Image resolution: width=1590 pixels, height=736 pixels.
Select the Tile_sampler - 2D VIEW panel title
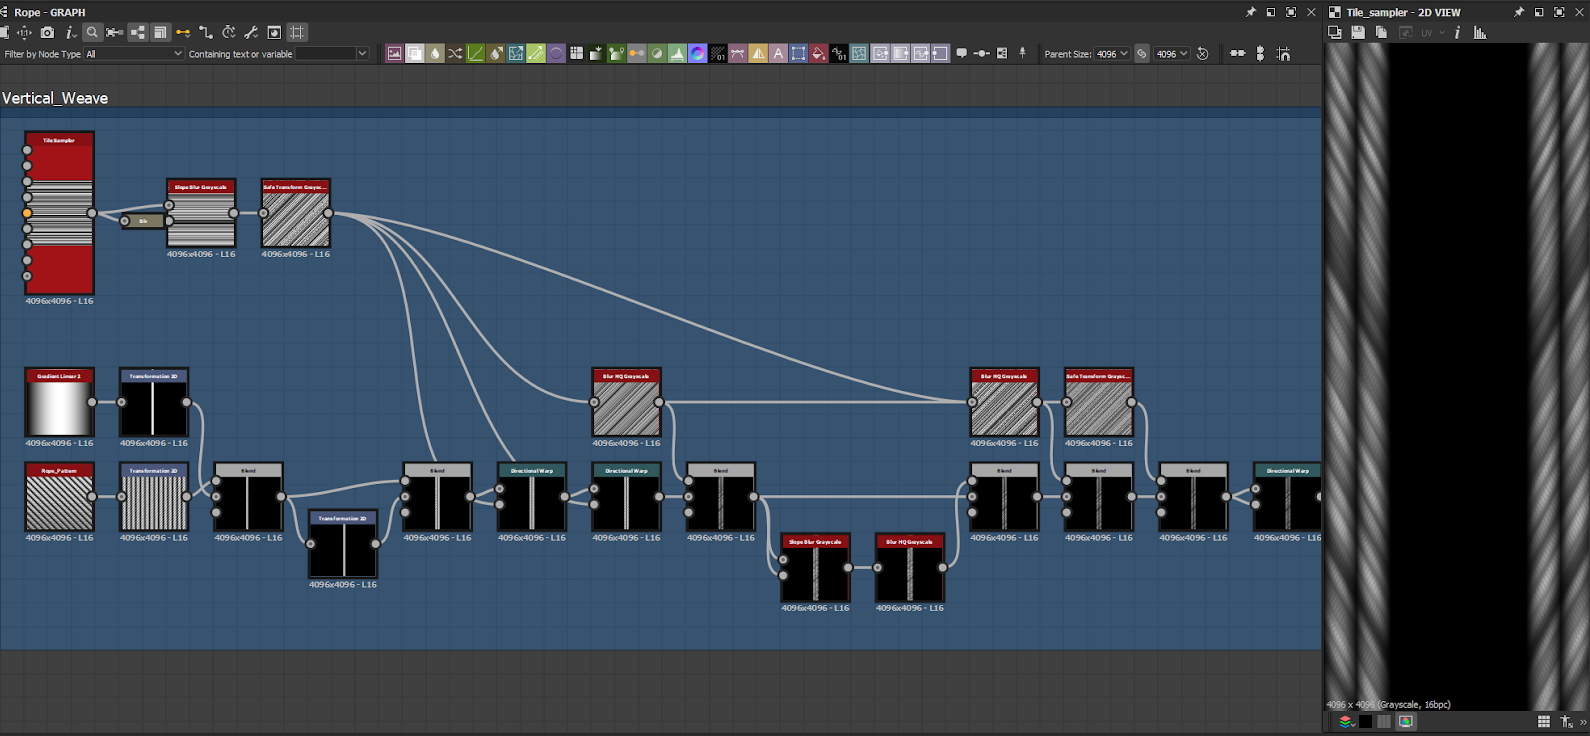(x=1402, y=12)
